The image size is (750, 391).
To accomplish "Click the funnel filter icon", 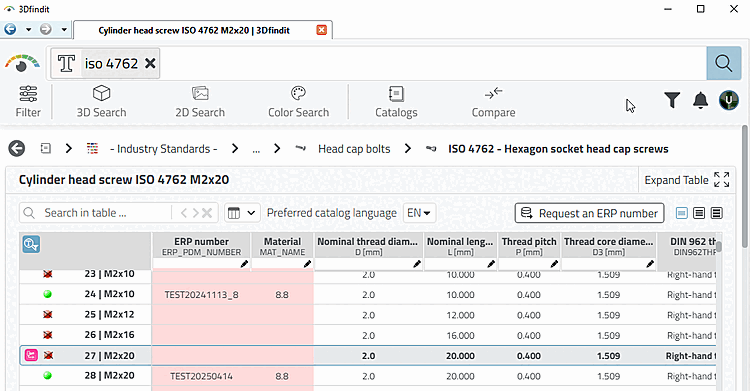I will tap(672, 100).
